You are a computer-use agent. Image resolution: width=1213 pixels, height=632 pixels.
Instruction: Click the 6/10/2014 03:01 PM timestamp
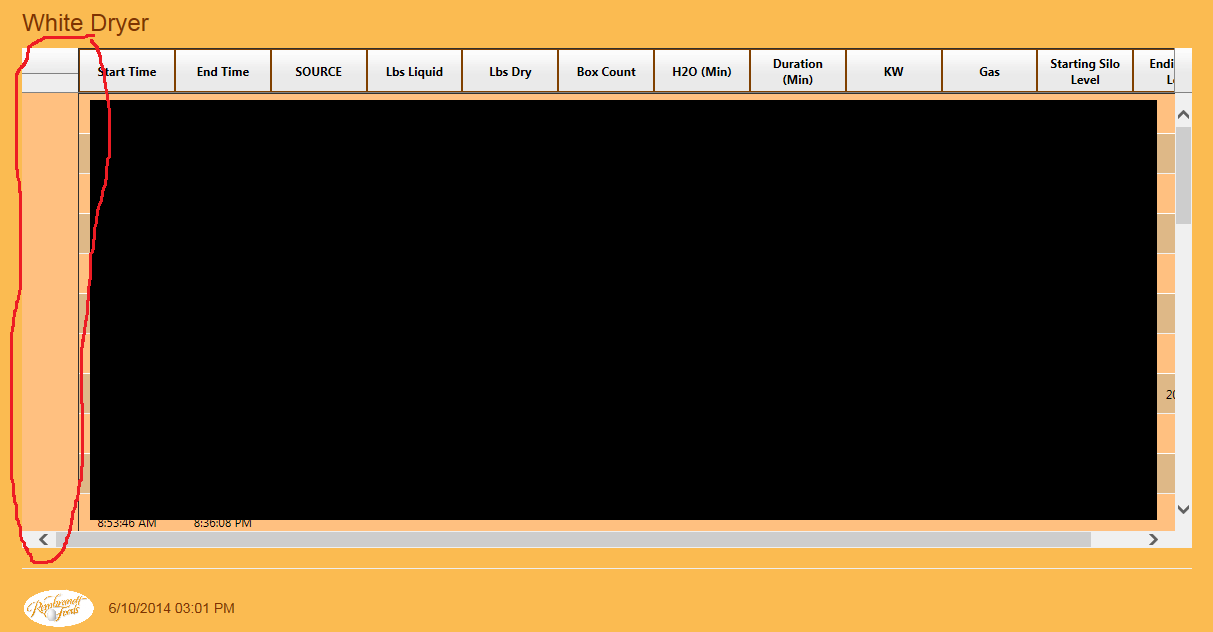coord(171,608)
